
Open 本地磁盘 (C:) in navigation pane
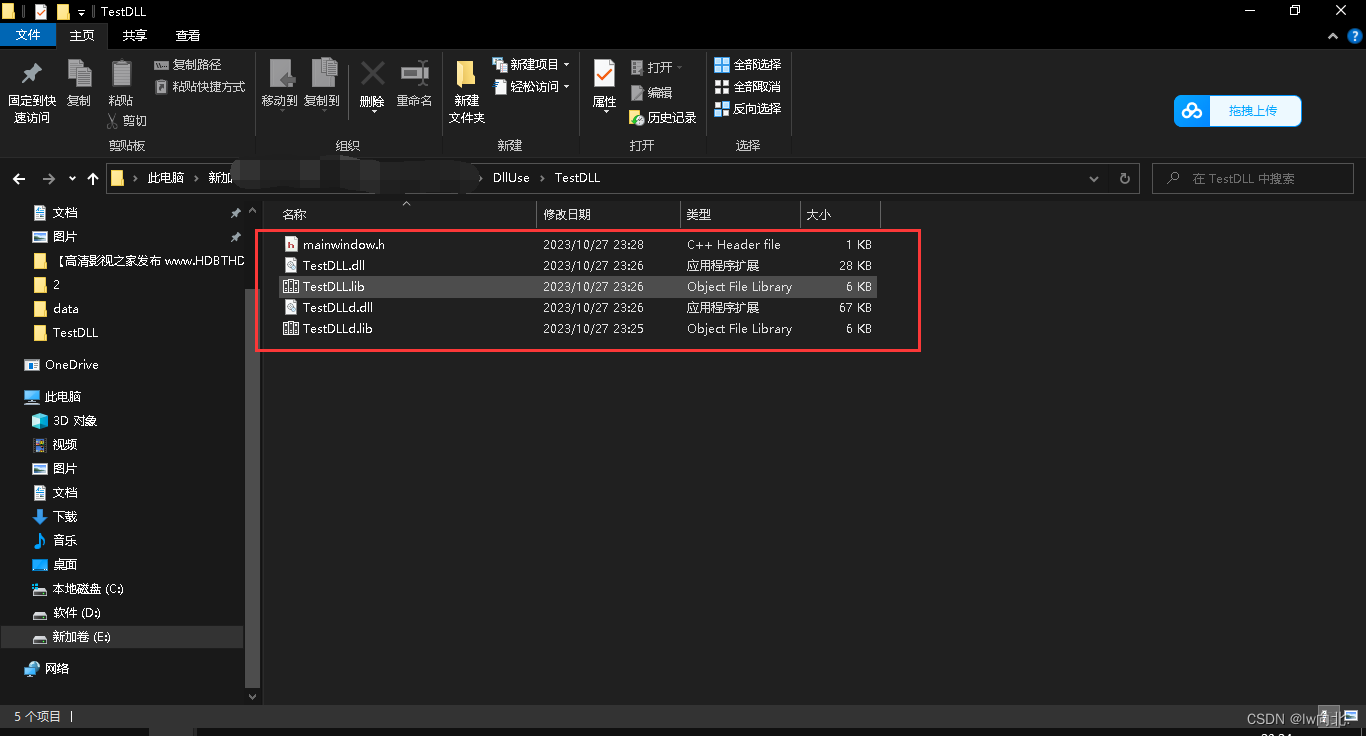[x=87, y=589]
